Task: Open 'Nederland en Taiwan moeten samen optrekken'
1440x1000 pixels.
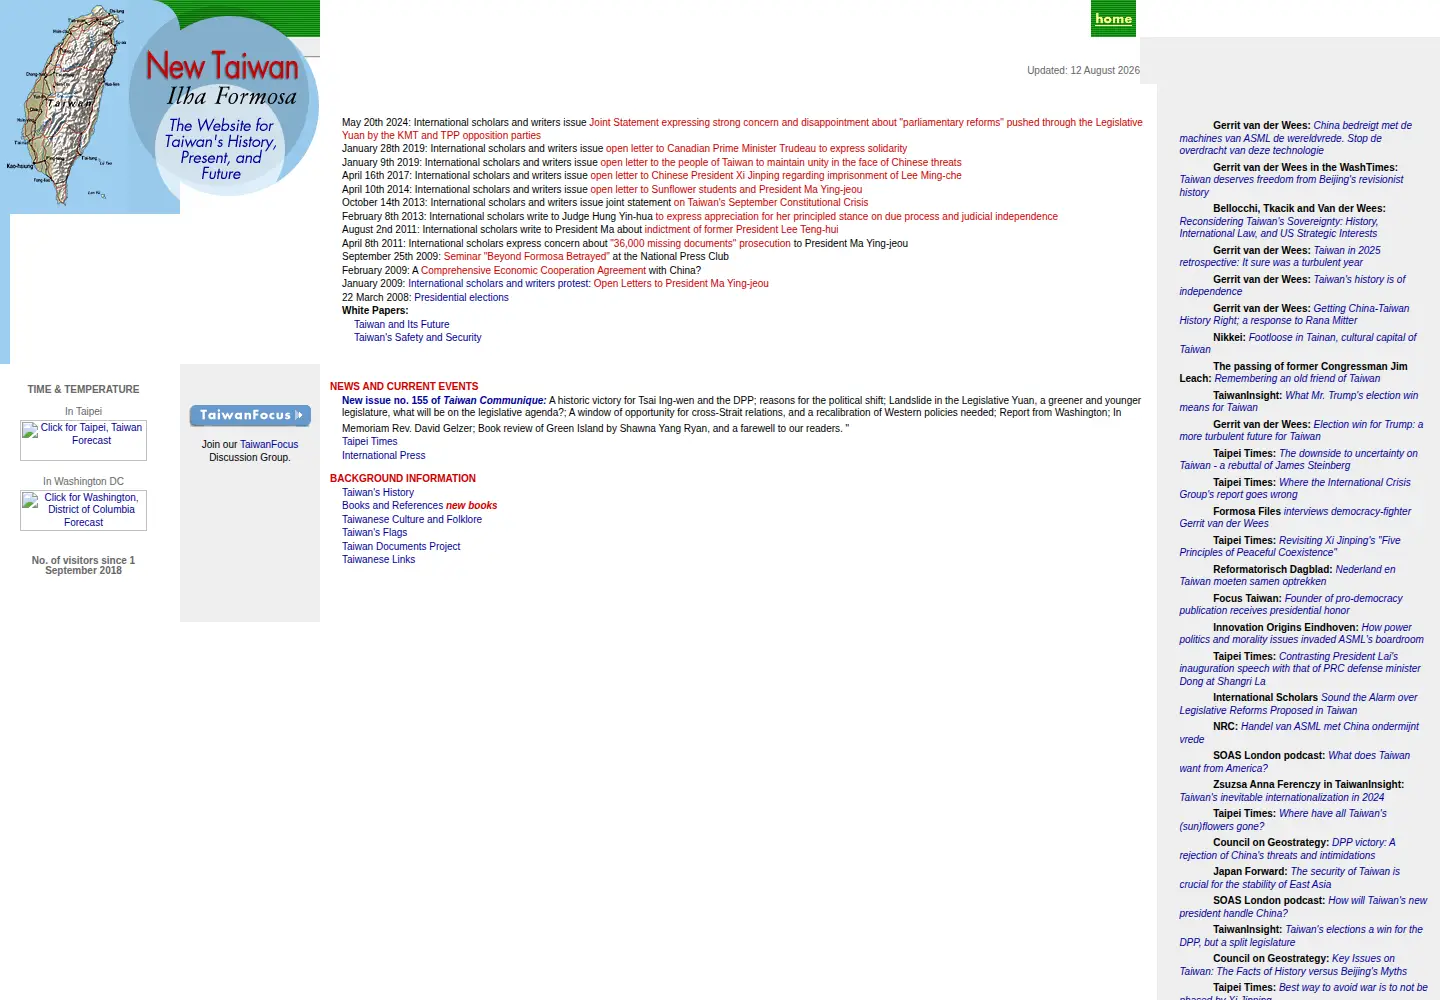Action: tap(1288, 576)
